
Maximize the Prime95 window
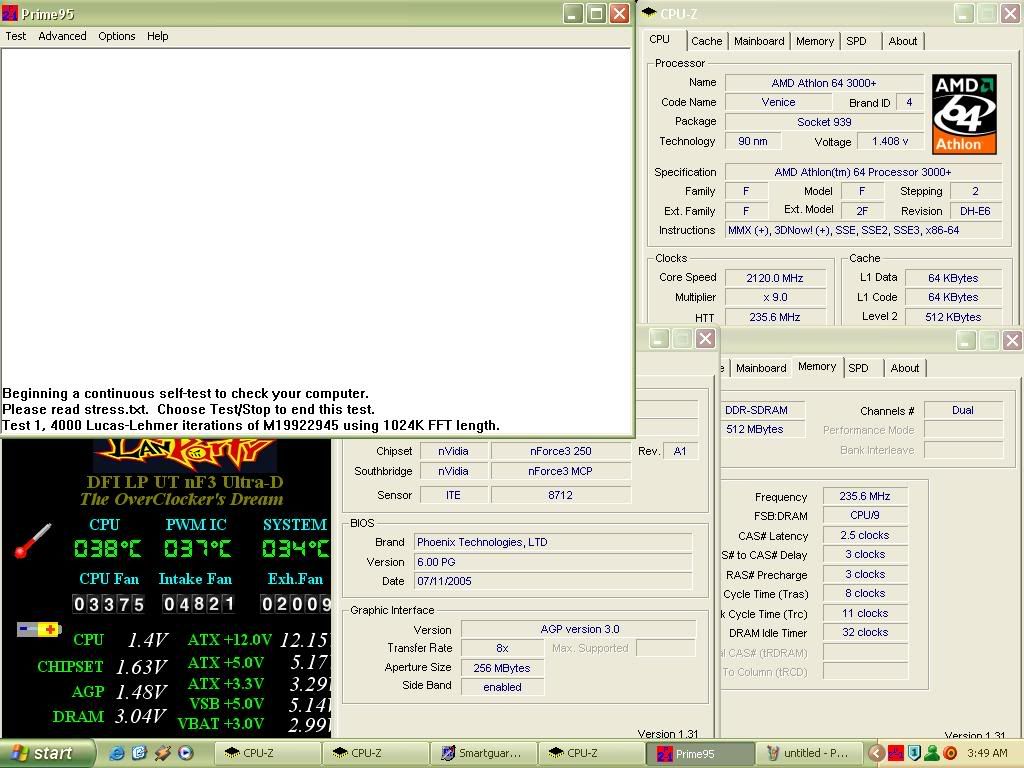pos(596,14)
